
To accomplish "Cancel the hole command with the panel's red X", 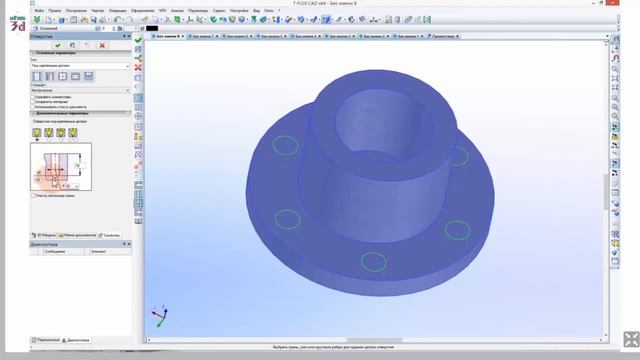I will coord(102,45).
